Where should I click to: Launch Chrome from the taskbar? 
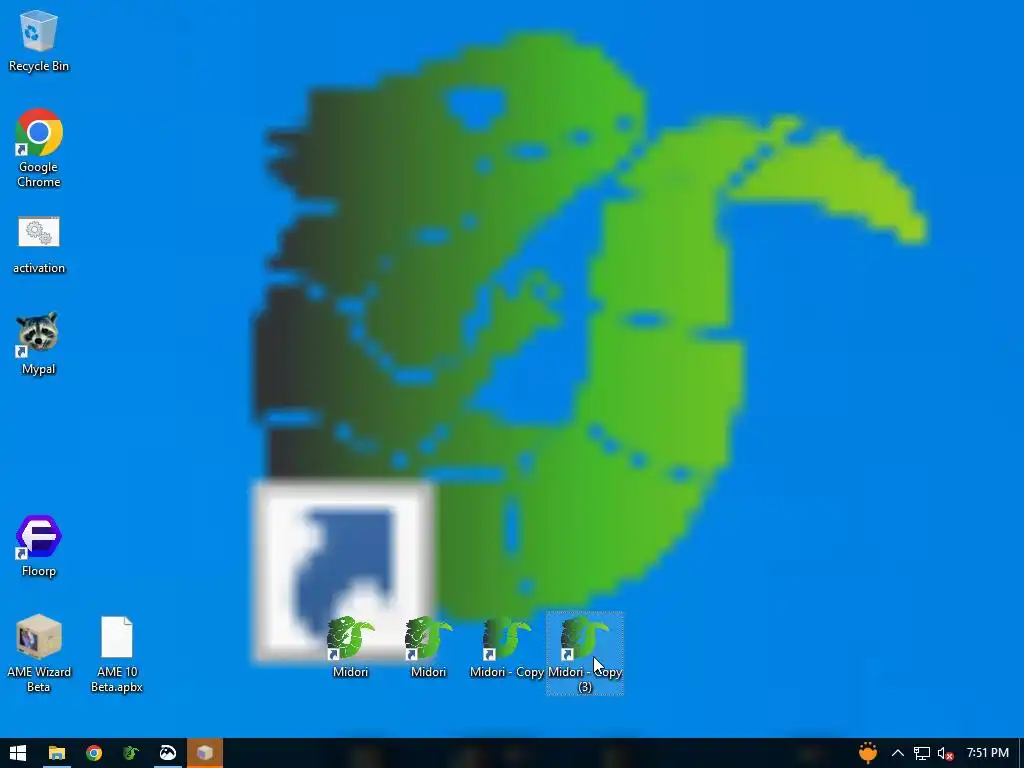(94, 753)
